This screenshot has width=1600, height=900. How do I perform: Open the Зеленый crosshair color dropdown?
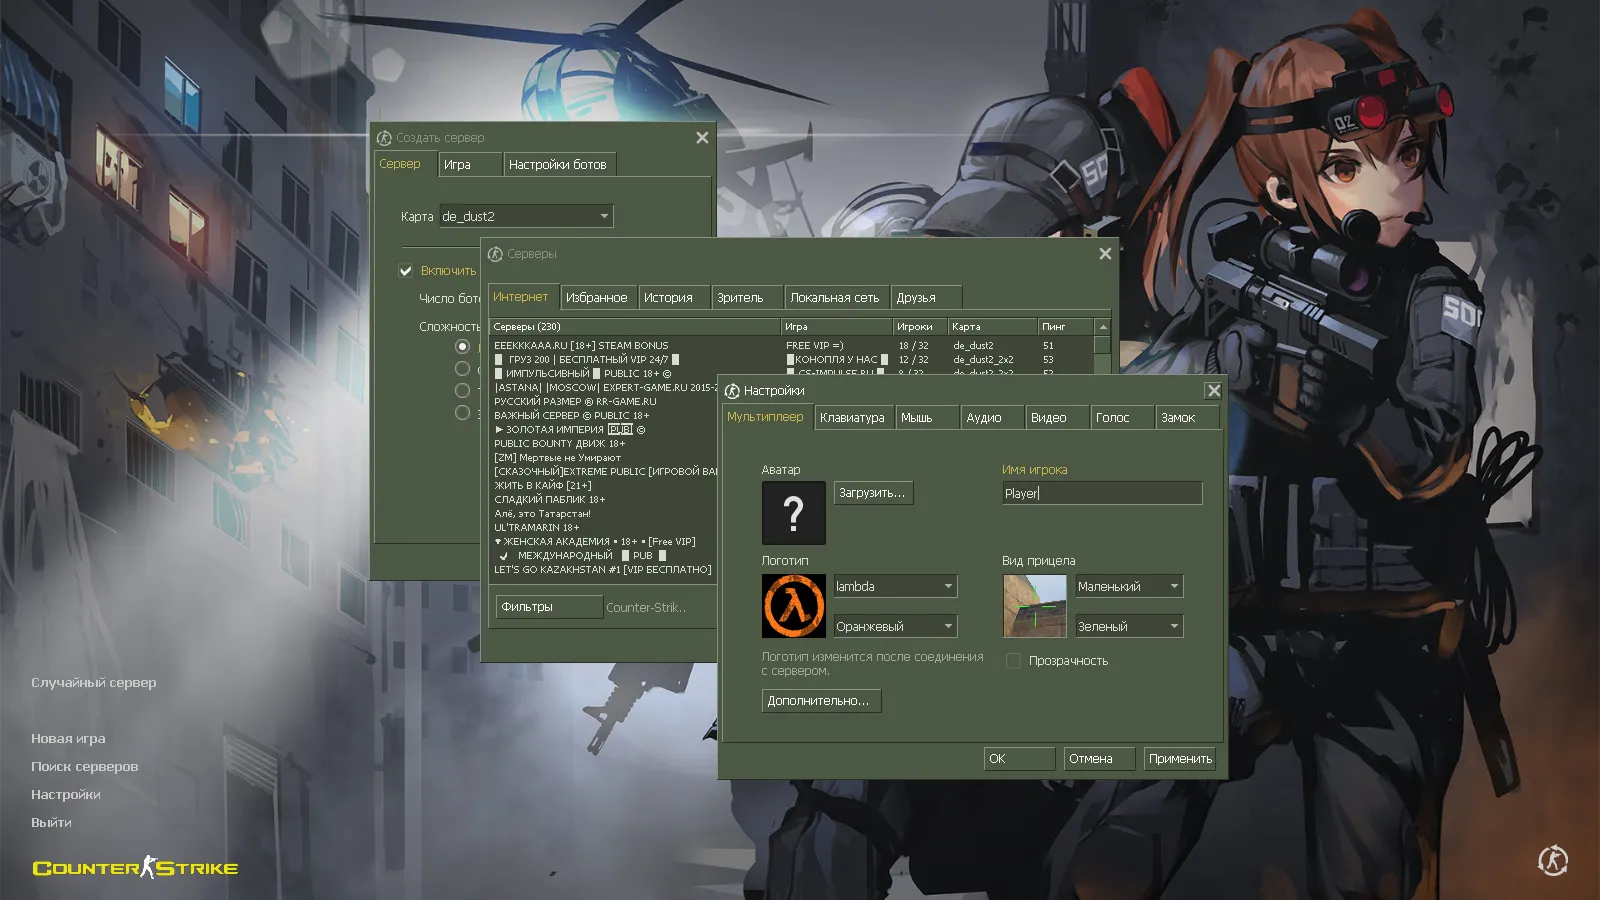(1129, 627)
